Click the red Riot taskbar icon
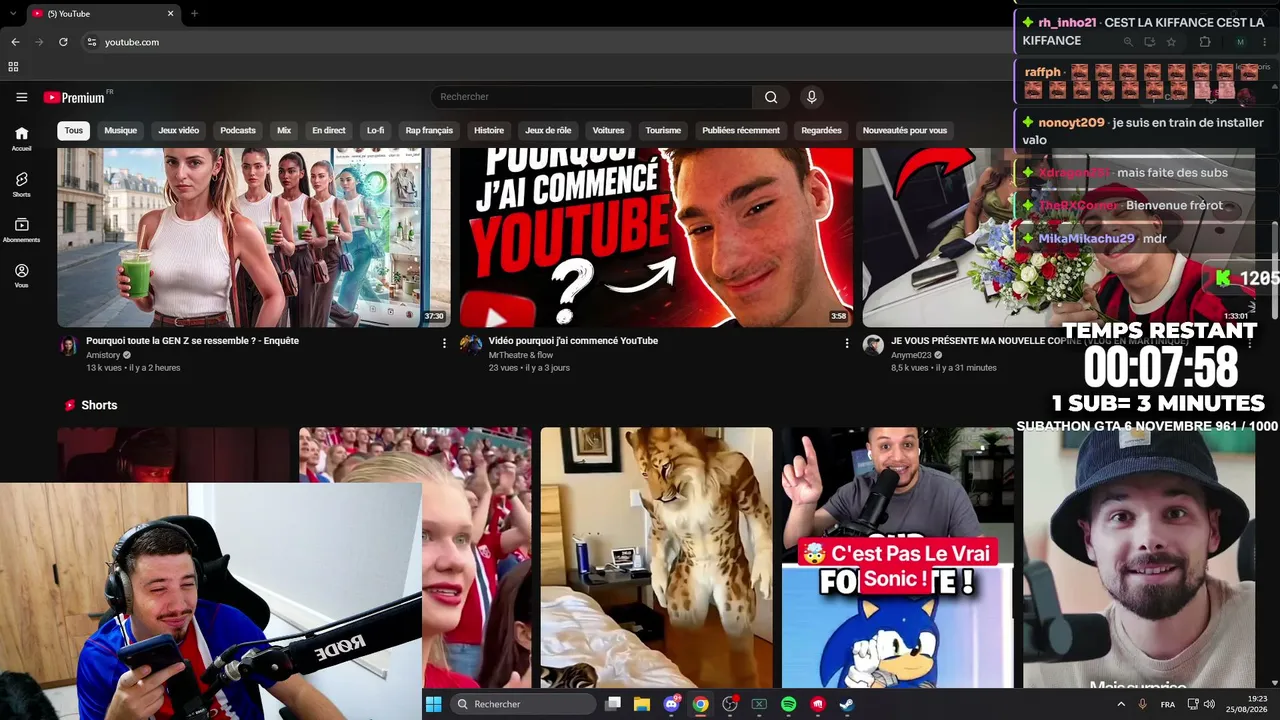The height and width of the screenshot is (720, 1280). tap(817, 704)
